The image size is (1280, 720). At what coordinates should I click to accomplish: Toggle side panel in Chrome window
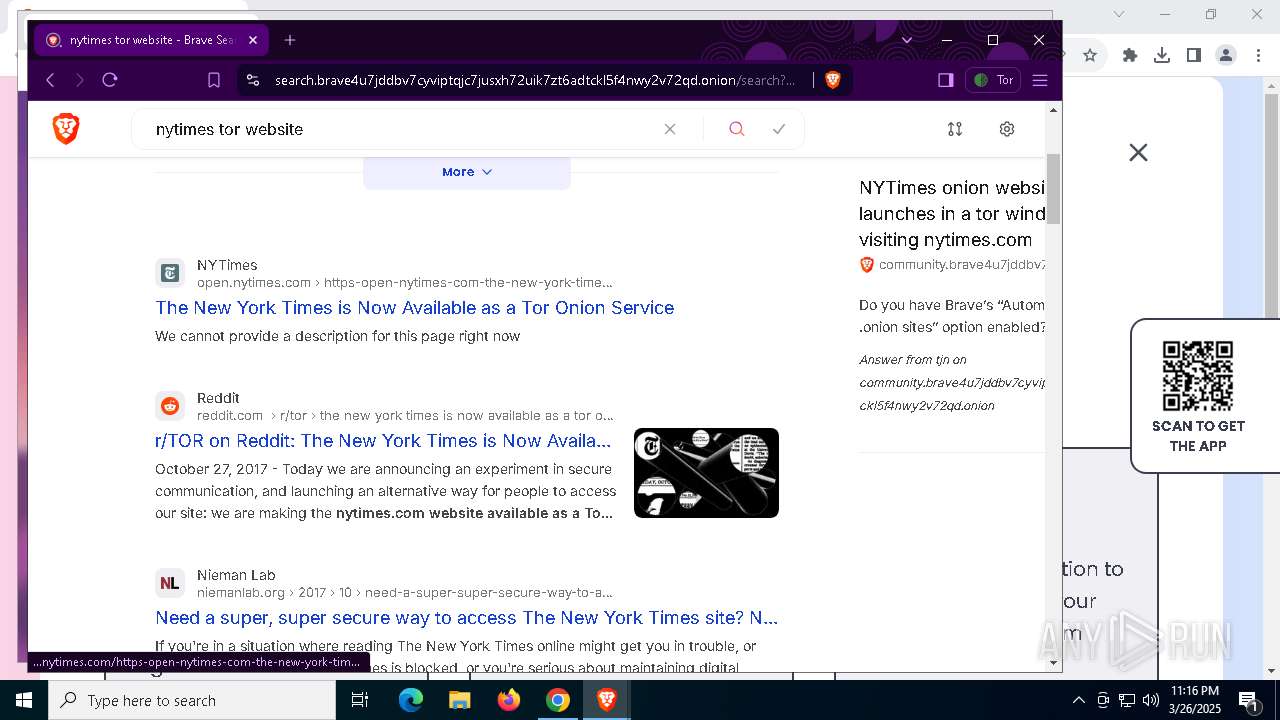(x=1194, y=55)
